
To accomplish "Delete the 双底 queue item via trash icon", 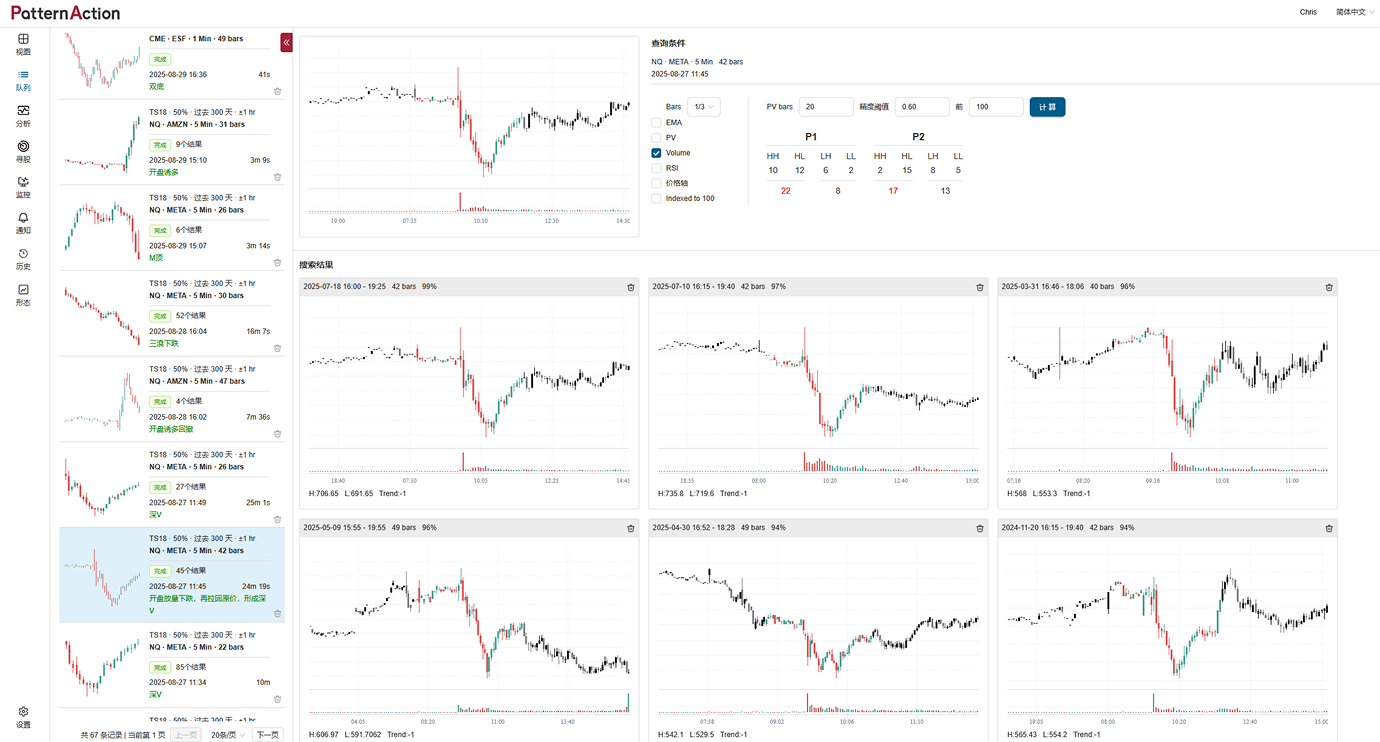I will [x=277, y=91].
